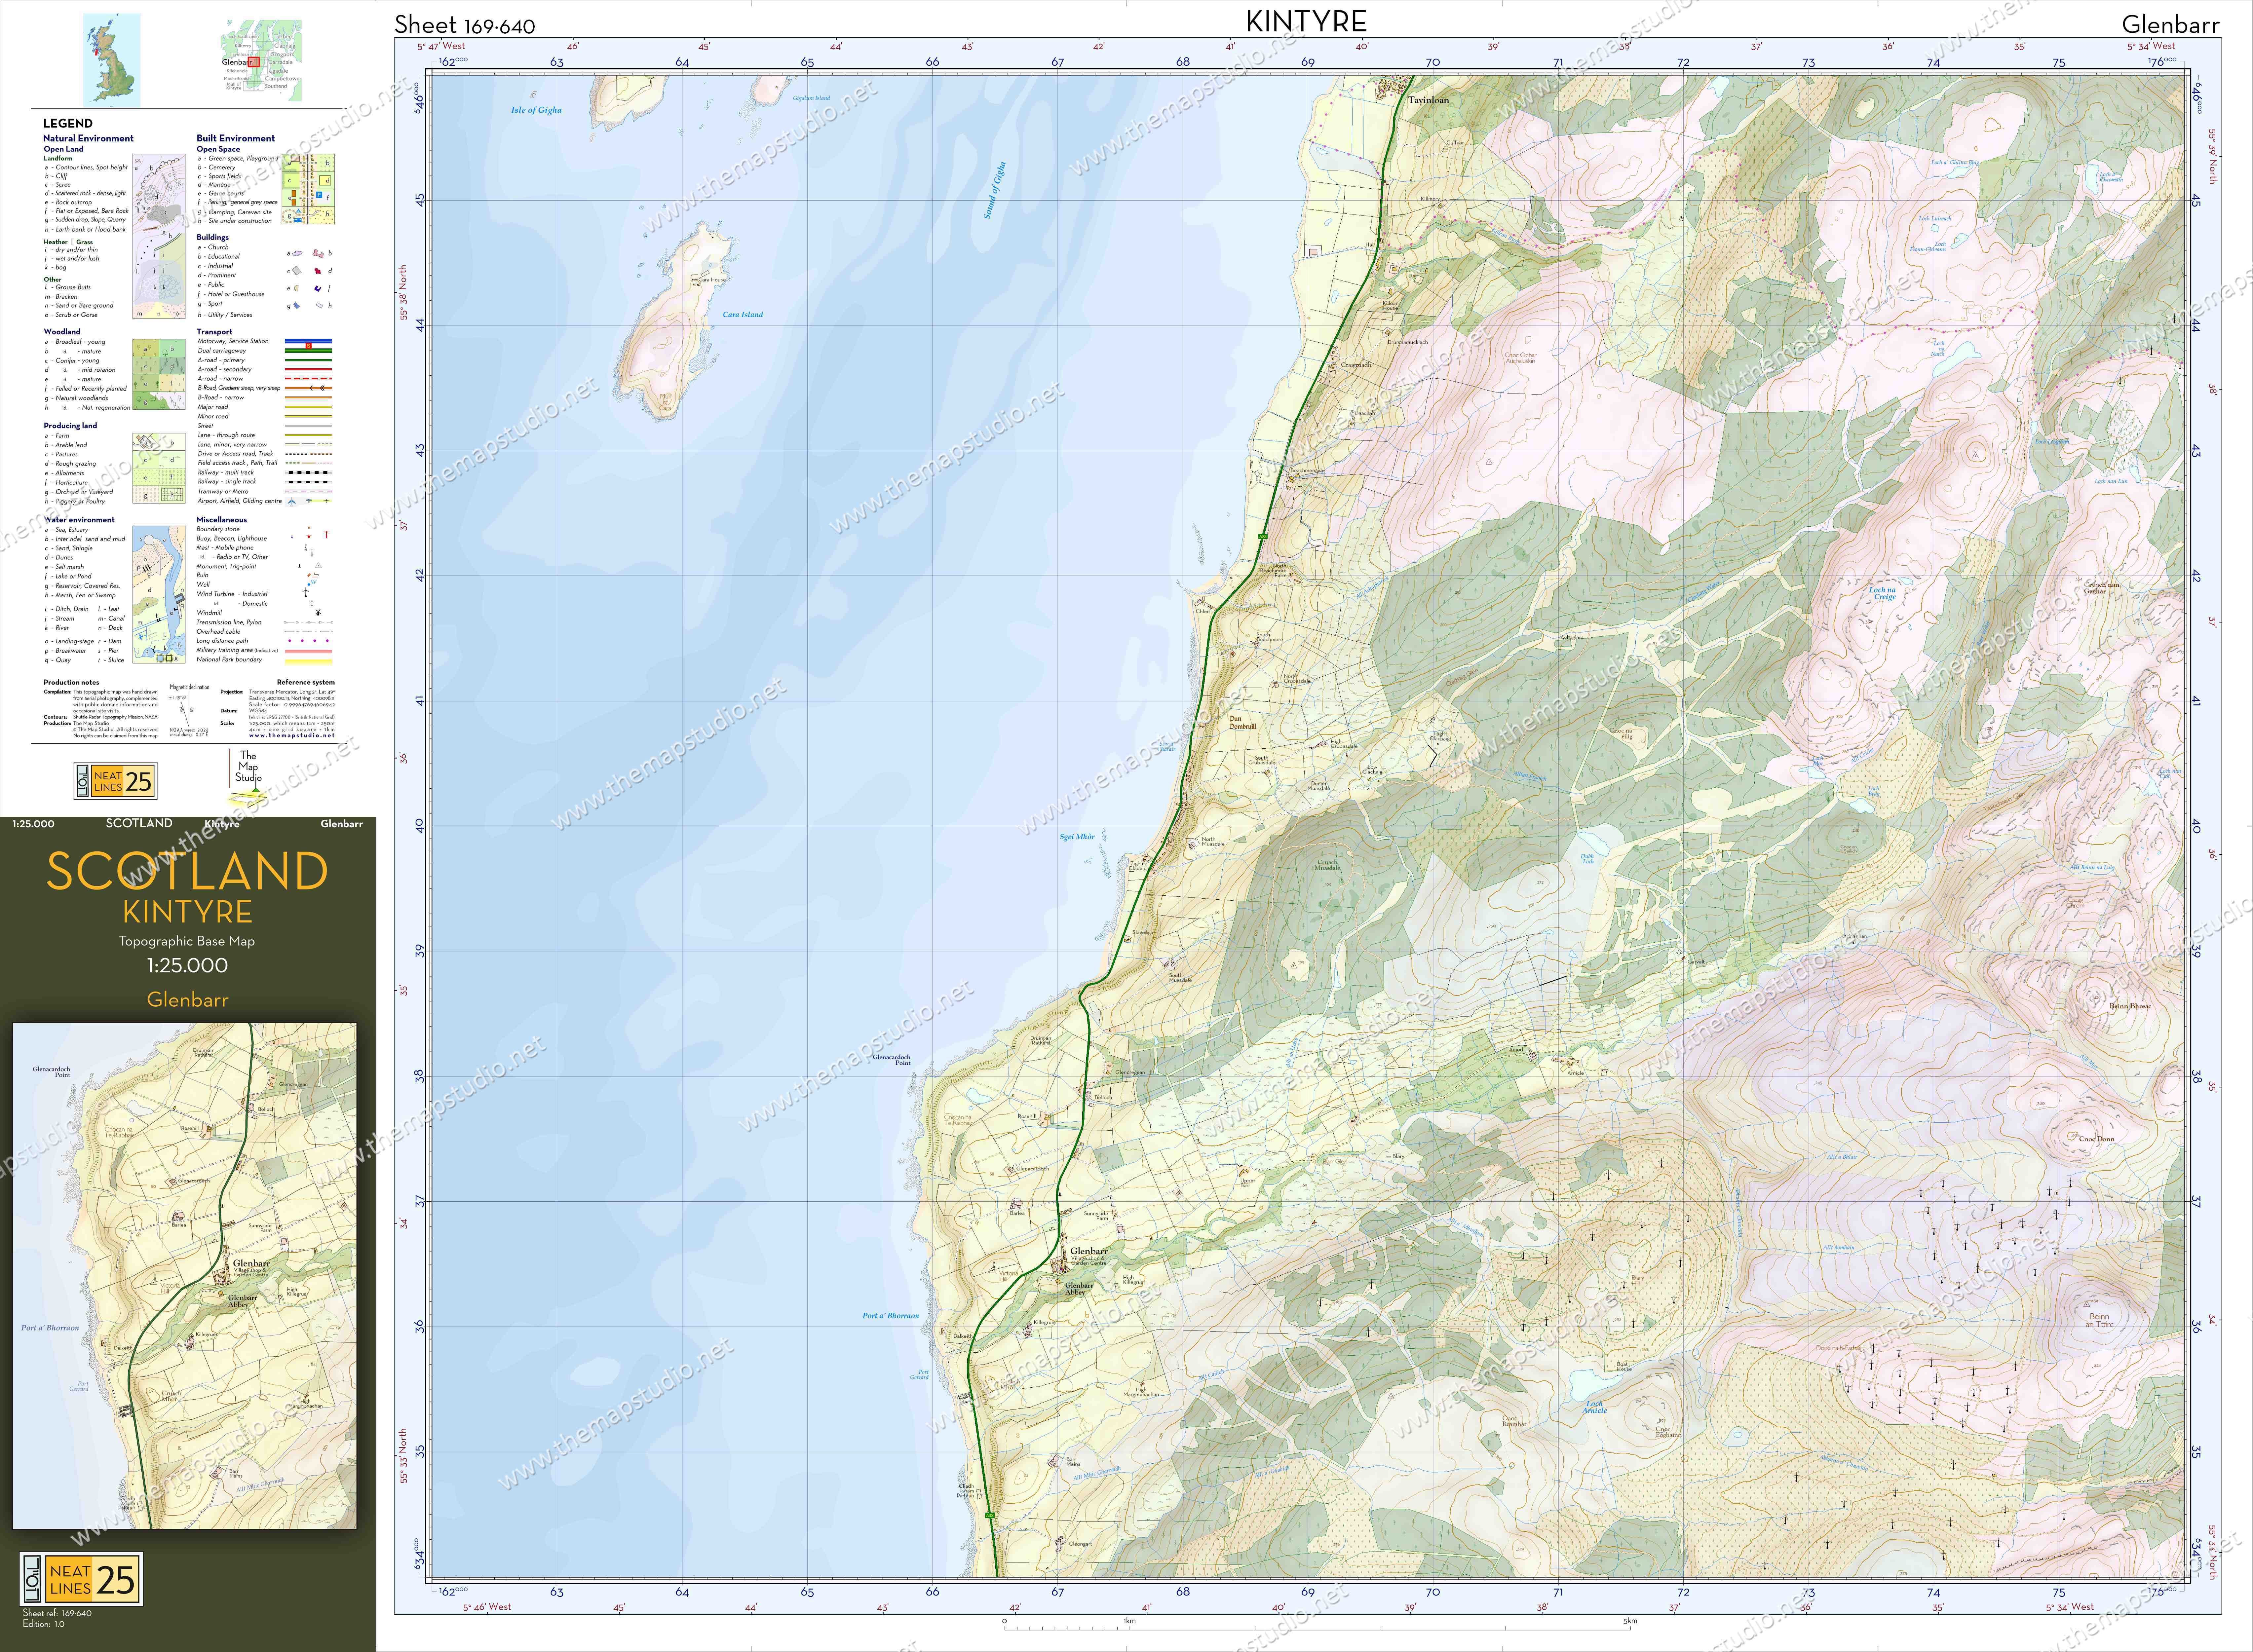
Task: Click the "Sgeir Mhòr" map label
Action: pos(1077,837)
